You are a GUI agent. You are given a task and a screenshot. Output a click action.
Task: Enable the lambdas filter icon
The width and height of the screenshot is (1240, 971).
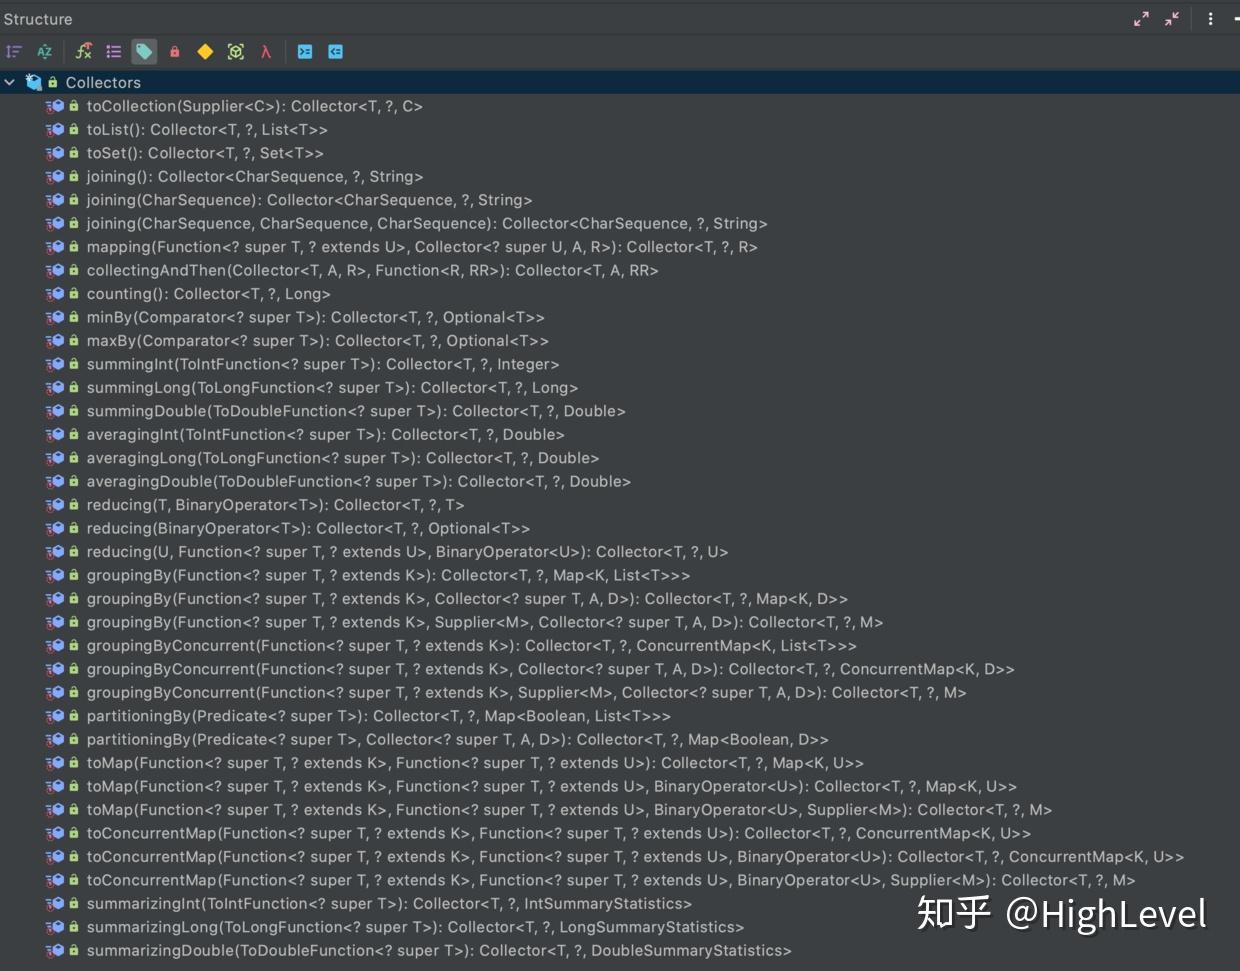[265, 51]
